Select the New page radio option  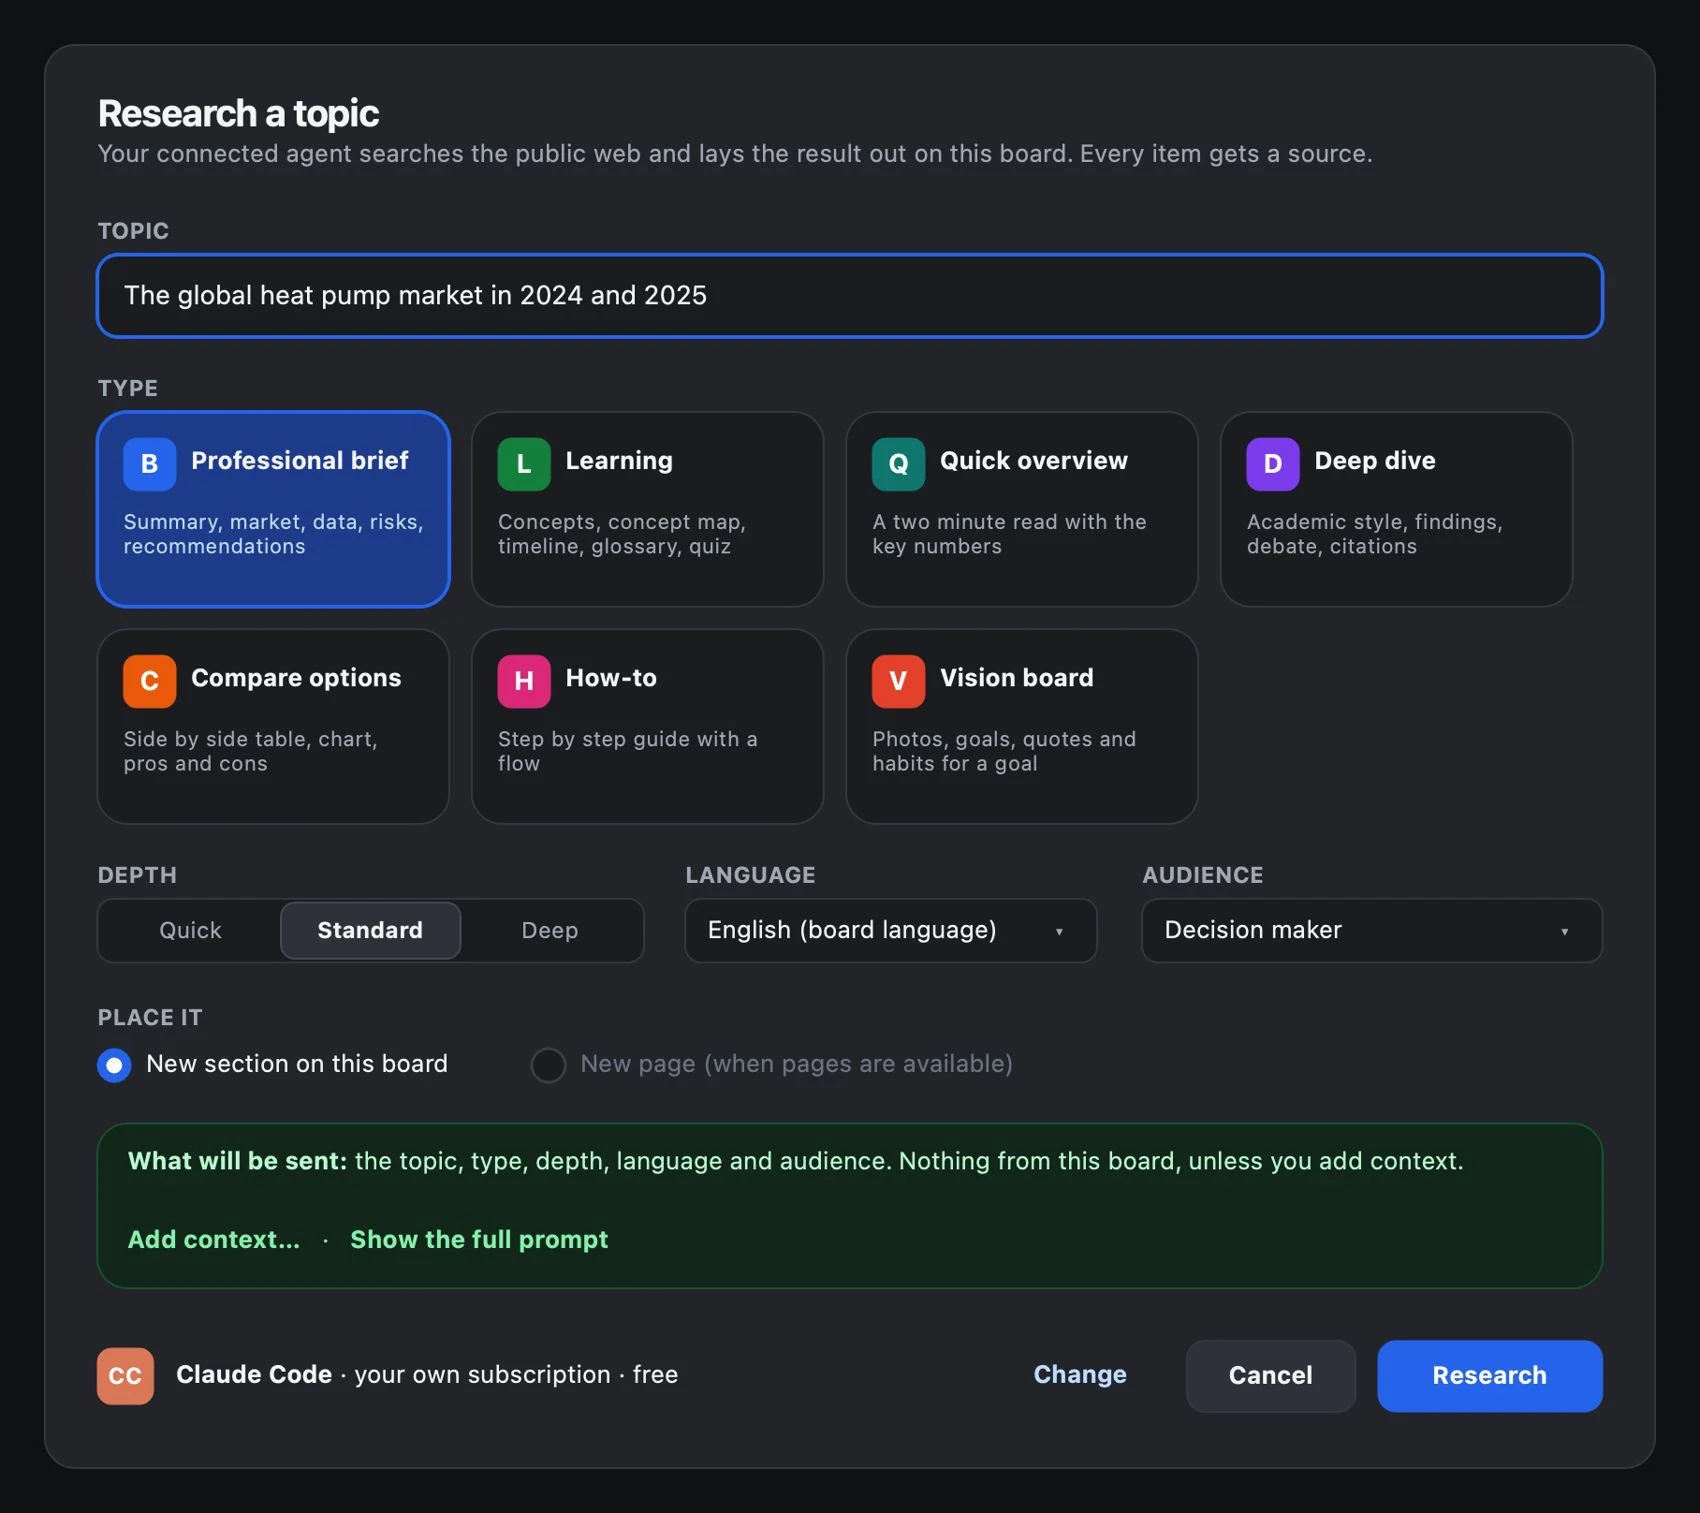point(548,1065)
